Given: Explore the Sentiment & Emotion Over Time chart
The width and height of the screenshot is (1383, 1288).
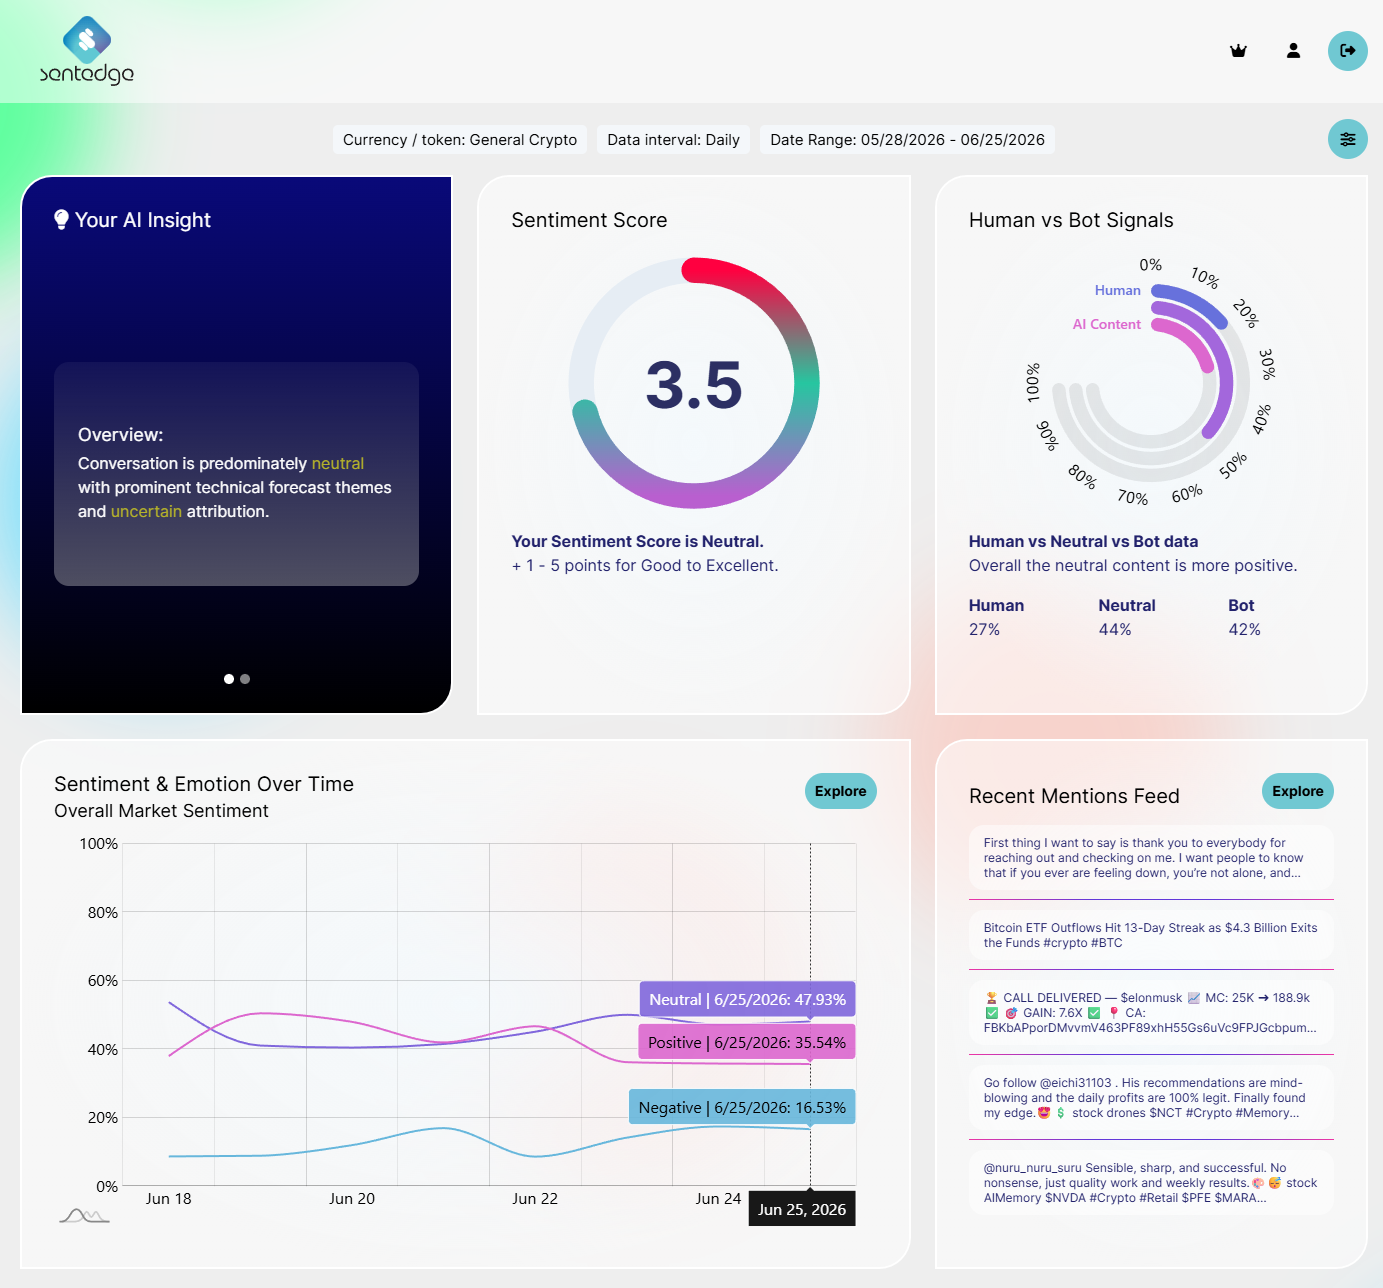Looking at the screenshot, I should [840, 791].
